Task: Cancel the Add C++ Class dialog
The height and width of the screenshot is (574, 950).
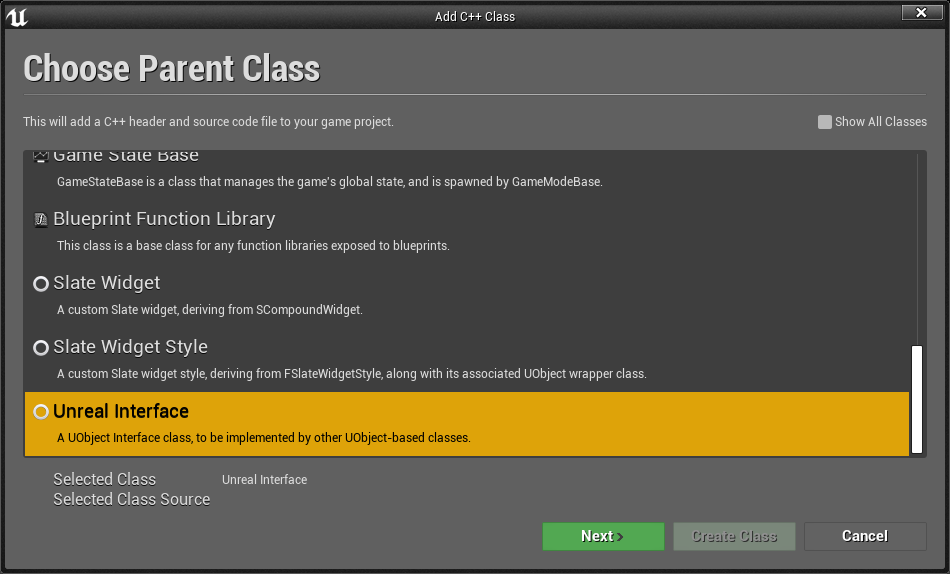Action: pyautogui.click(x=865, y=536)
